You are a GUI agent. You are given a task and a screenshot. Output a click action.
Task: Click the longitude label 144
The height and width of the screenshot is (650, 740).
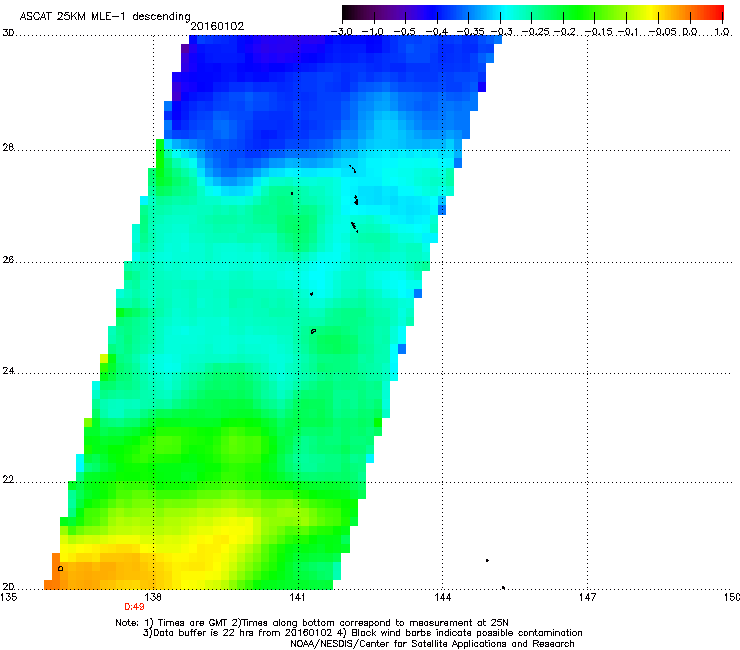pos(443,597)
